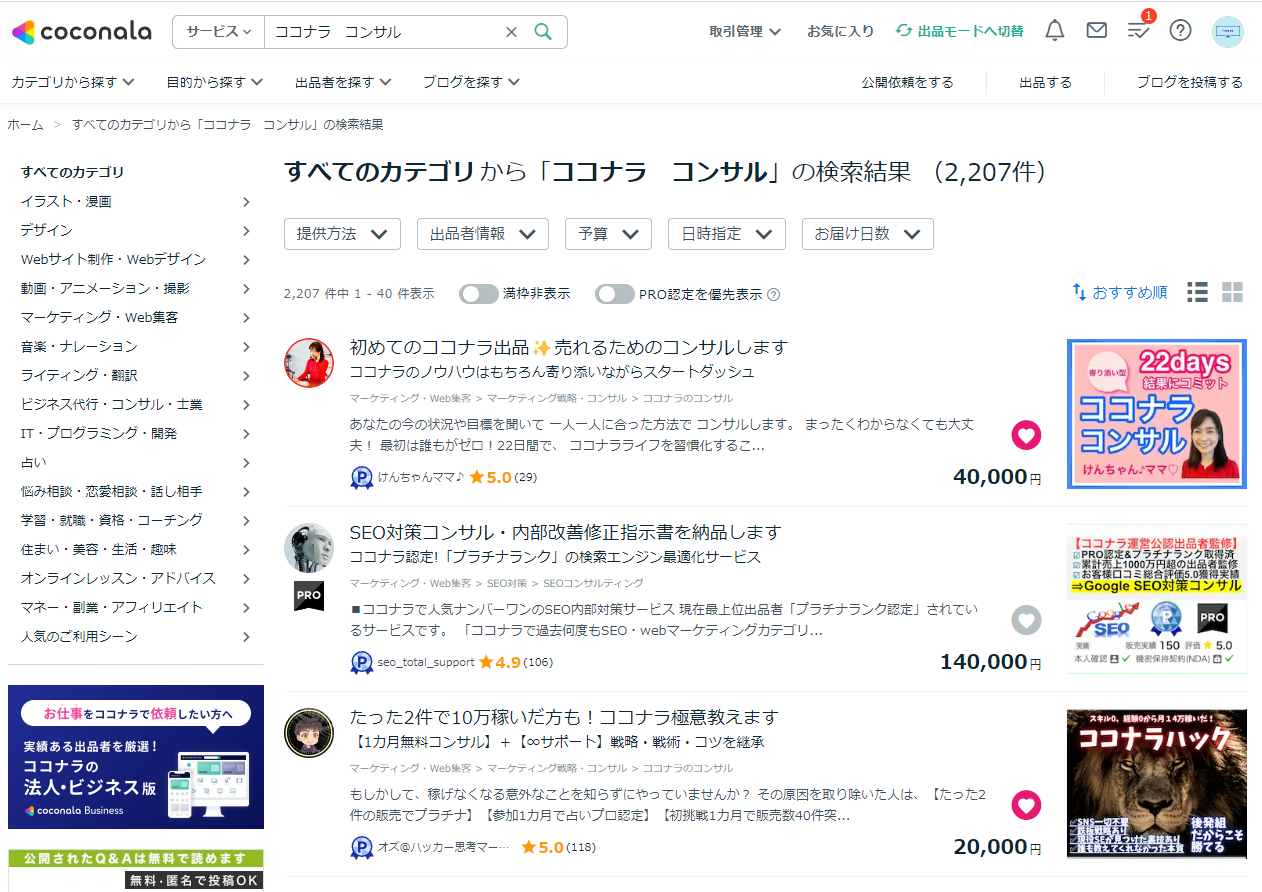Open the ココナラハック lion thumbnail
The width and height of the screenshot is (1262, 892).
1157,784
